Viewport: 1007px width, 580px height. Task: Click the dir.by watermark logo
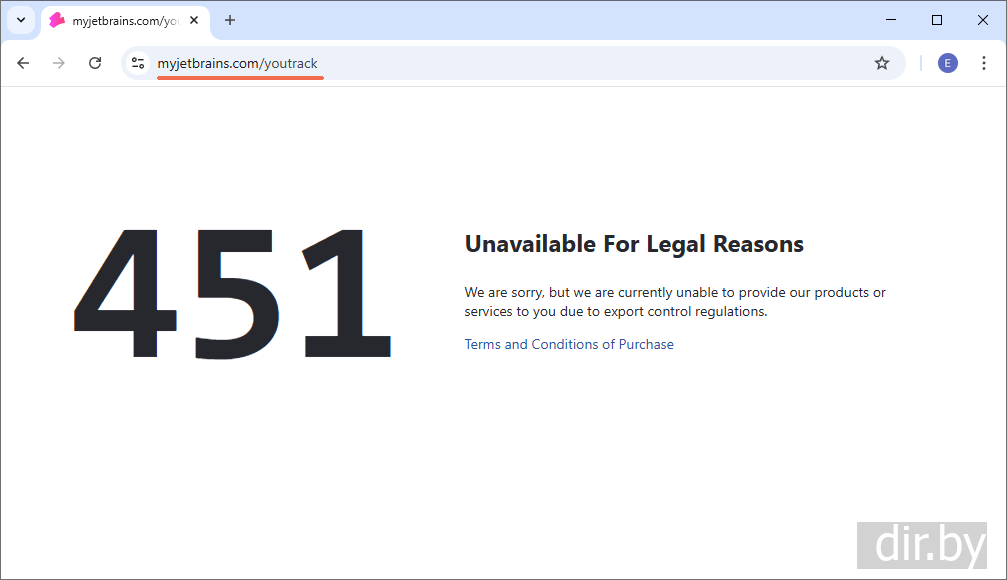[x=921, y=545]
